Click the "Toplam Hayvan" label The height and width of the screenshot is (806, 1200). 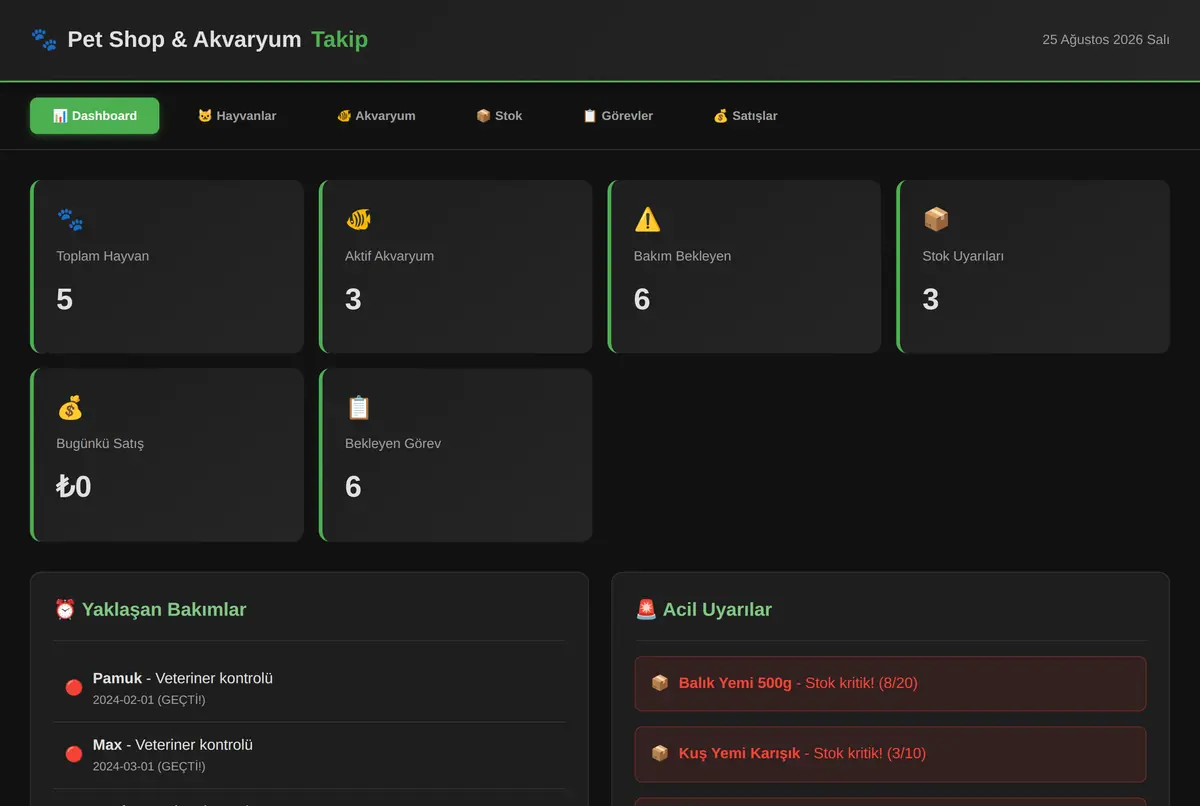pos(103,256)
